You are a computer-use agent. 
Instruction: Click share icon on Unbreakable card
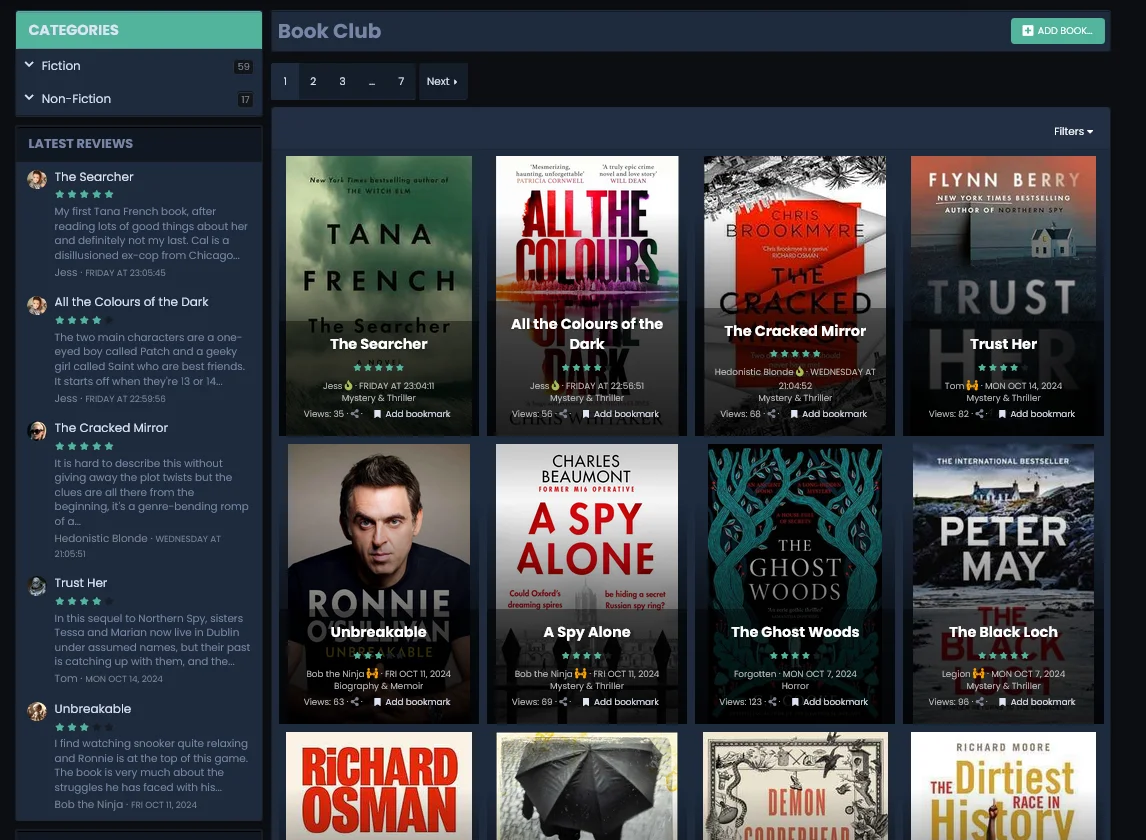pos(355,702)
